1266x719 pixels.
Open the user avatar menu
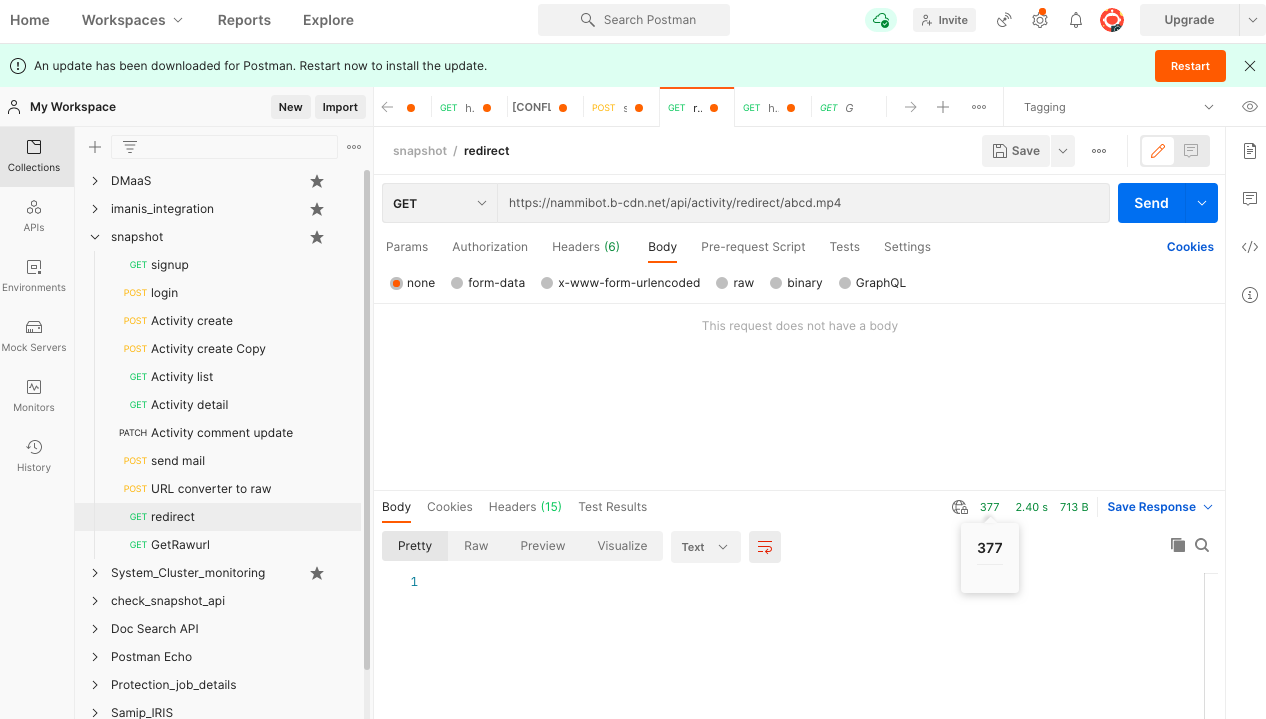(1111, 20)
